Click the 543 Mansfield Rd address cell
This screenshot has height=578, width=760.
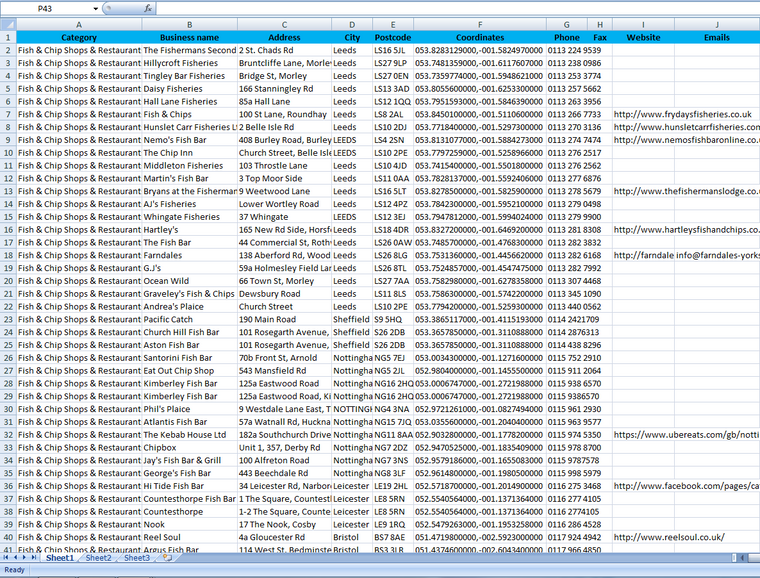click(285, 371)
